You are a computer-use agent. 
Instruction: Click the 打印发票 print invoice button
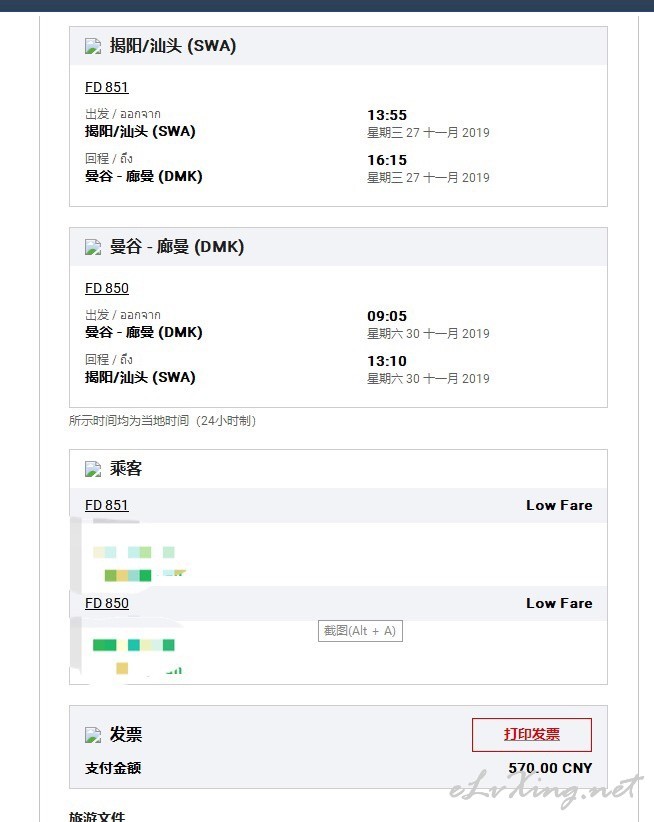point(532,734)
